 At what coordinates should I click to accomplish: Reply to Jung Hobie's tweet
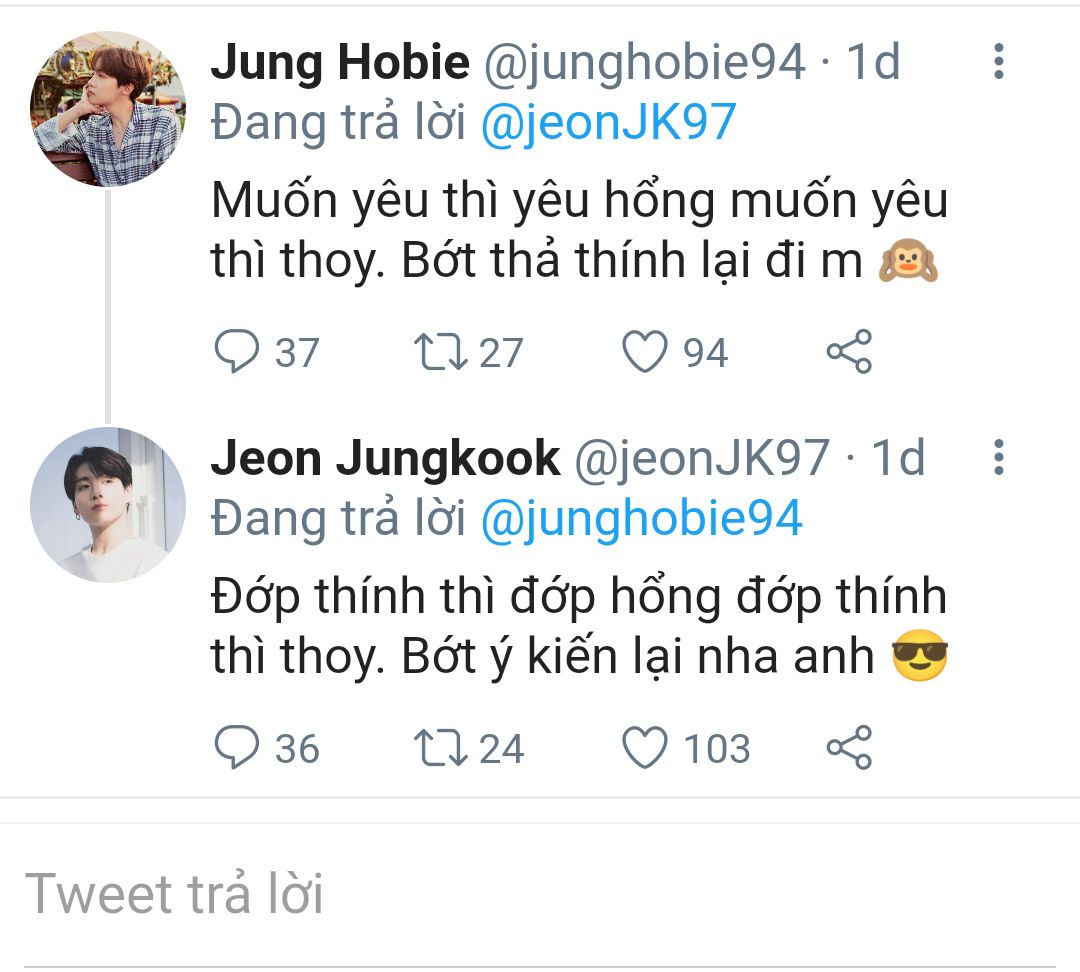pos(236,352)
